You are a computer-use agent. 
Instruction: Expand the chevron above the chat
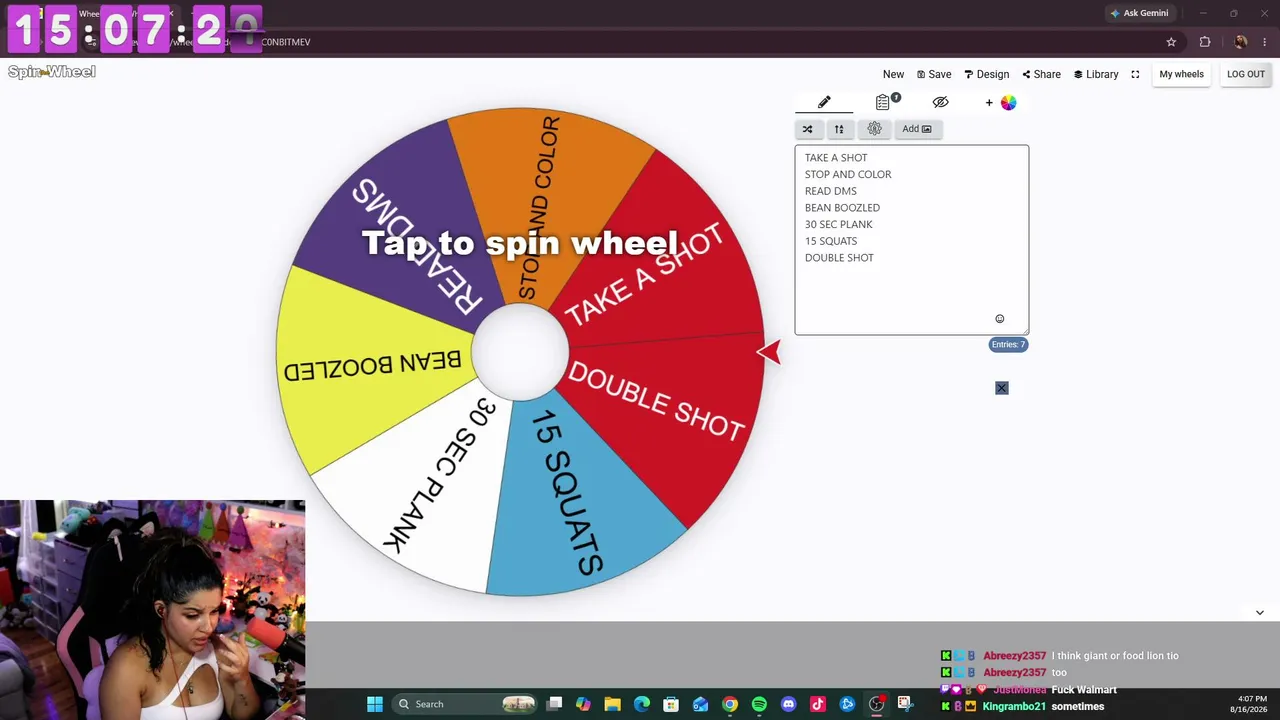(x=1260, y=612)
